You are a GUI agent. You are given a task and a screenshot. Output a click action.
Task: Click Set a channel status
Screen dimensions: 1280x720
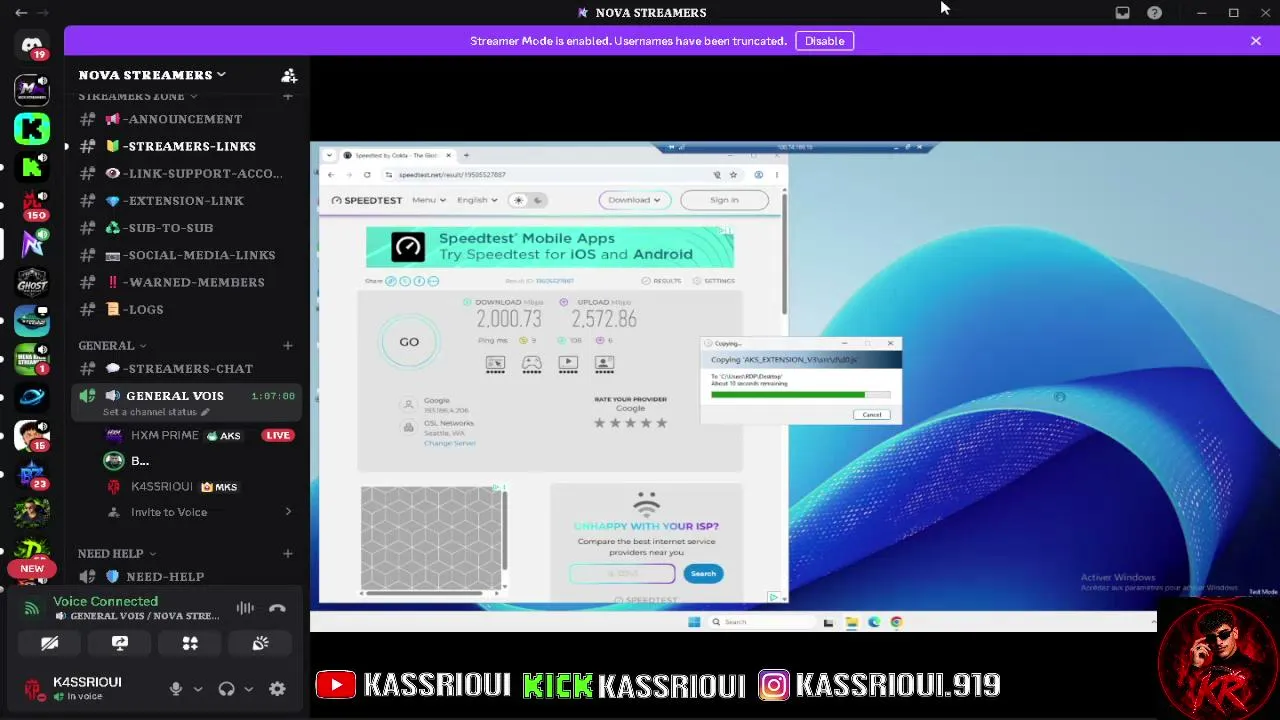coord(156,412)
